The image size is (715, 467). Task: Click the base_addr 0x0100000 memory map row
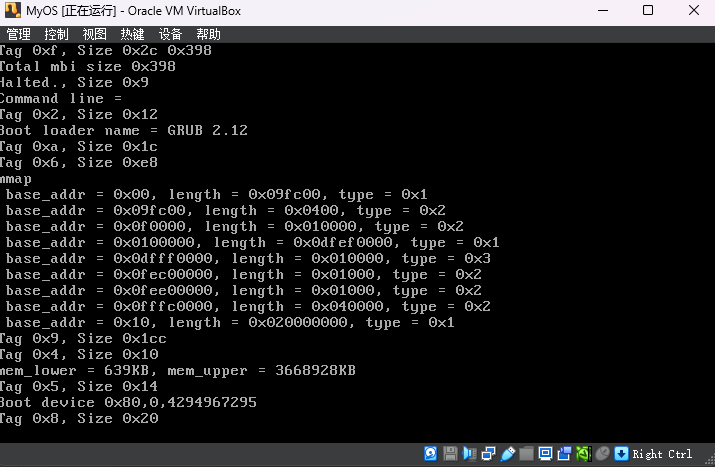pos(253,243)
